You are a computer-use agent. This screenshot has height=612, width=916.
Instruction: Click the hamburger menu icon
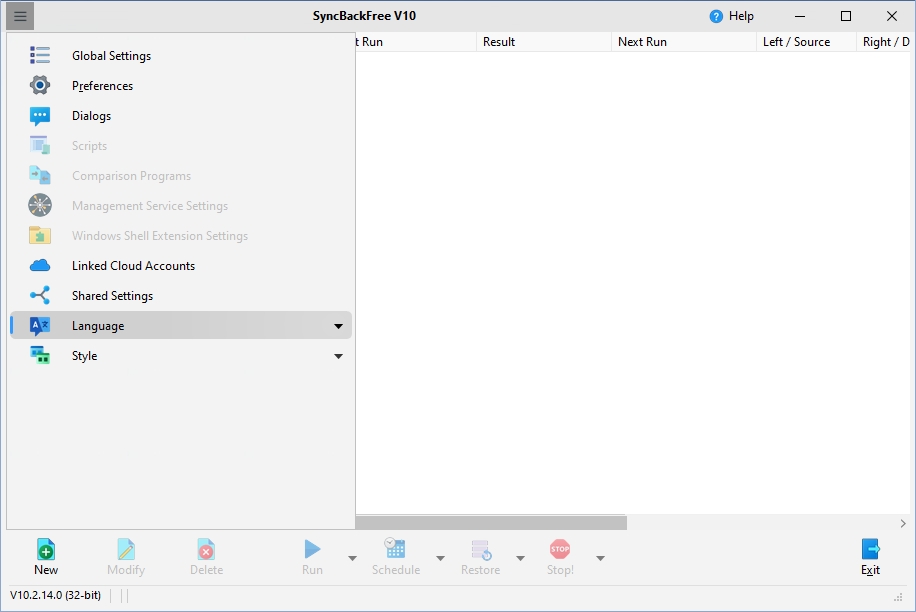coord(20,16)
